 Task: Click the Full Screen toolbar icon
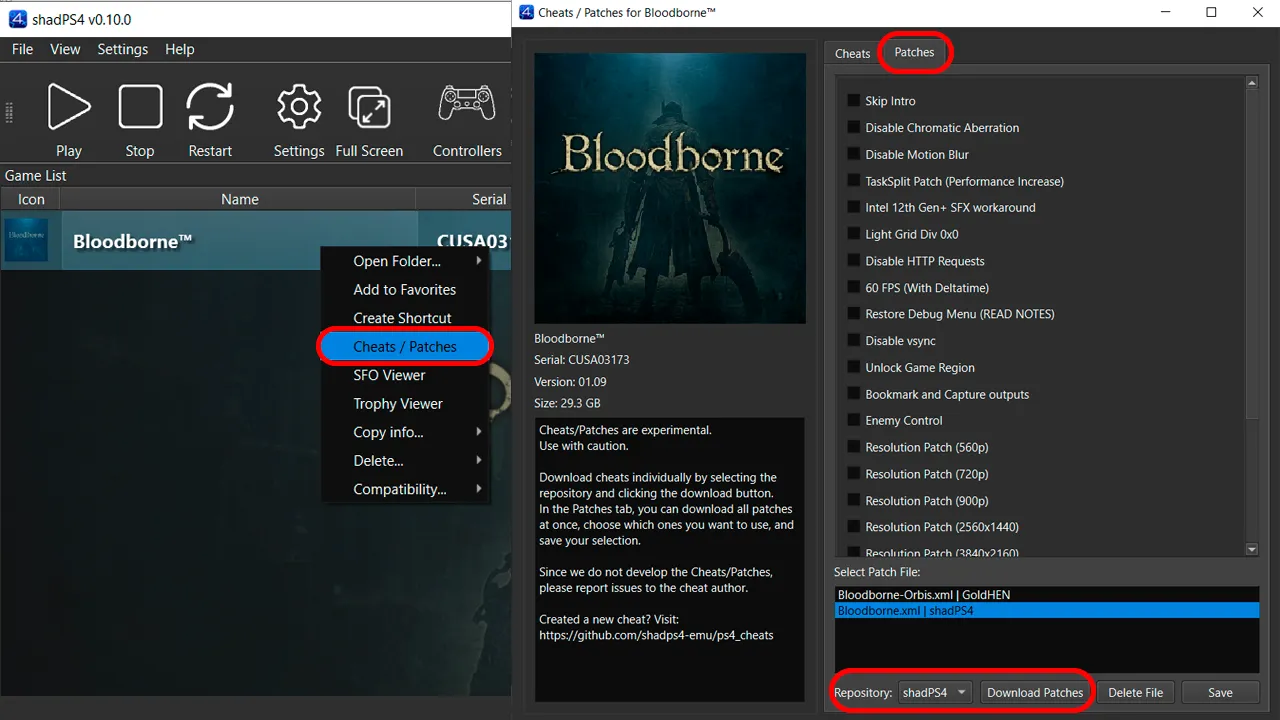[x=369, y=107]
